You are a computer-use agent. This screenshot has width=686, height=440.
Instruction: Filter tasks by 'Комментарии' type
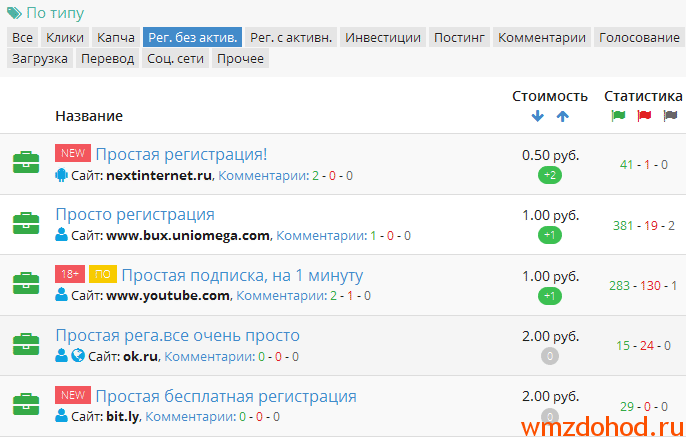coord(542,37)
